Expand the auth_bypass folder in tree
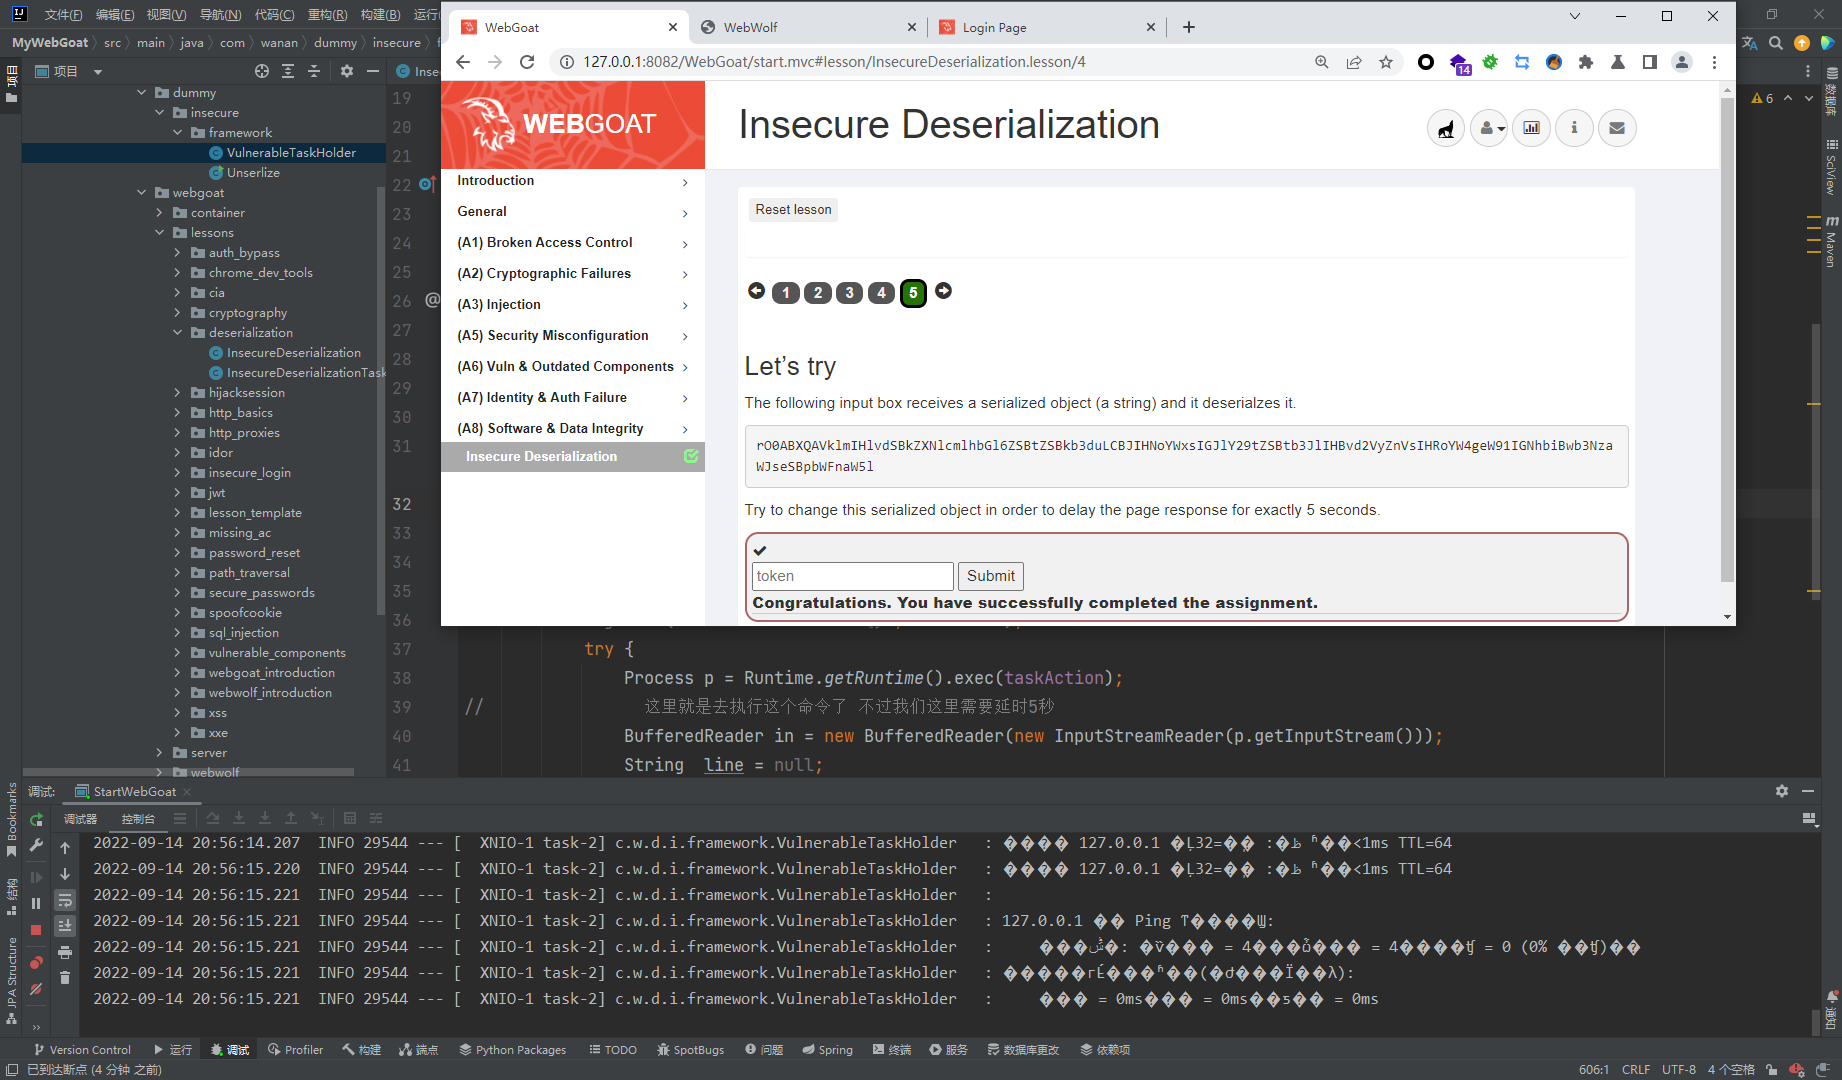The image size is (1842, 1080). 177,253
